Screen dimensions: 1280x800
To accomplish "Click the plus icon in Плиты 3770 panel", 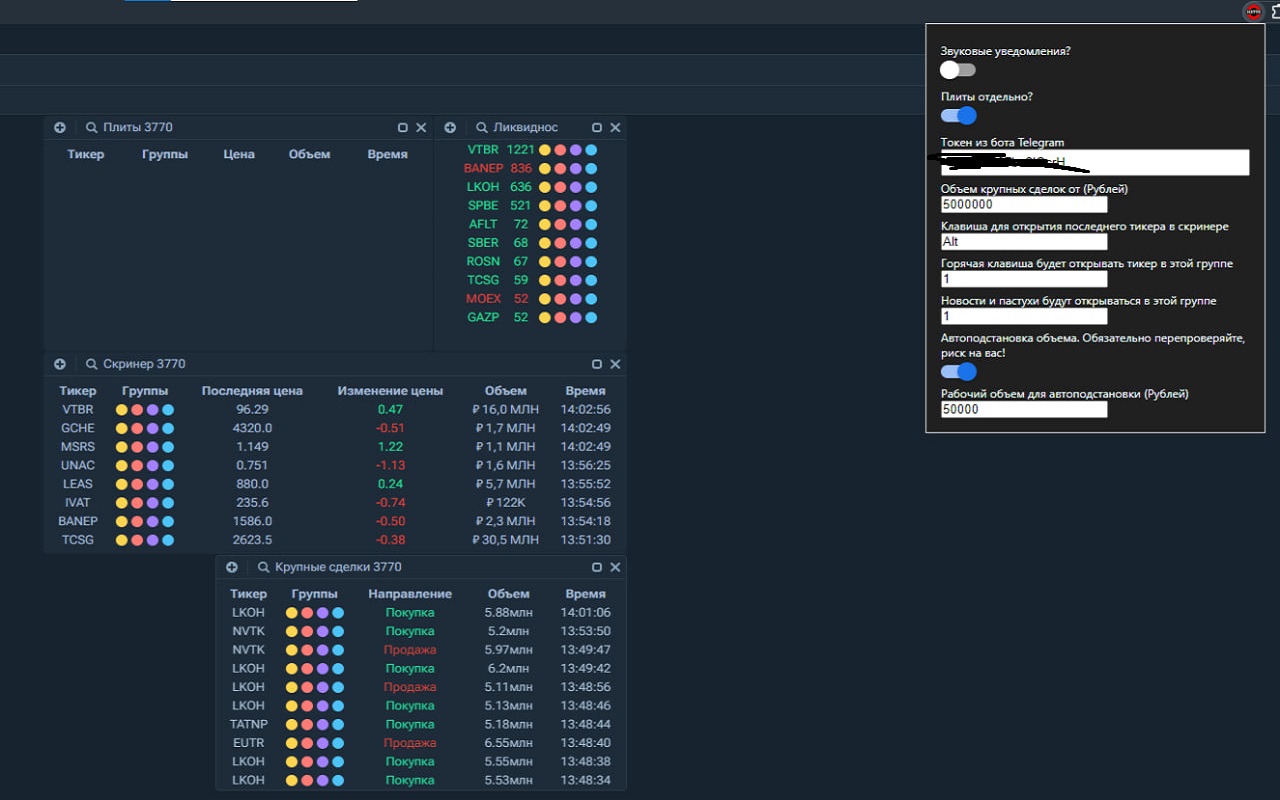I will click(x=60, y=128).
